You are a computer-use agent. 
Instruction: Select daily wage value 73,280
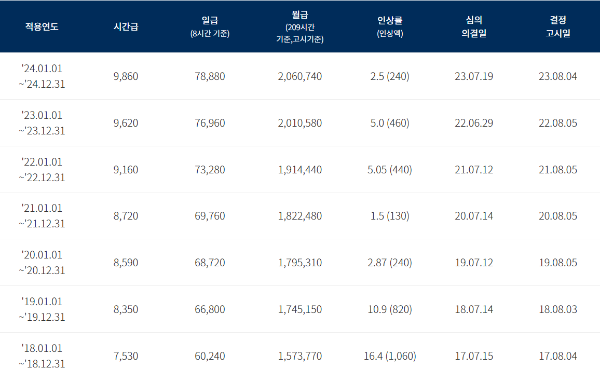(210, 170)
